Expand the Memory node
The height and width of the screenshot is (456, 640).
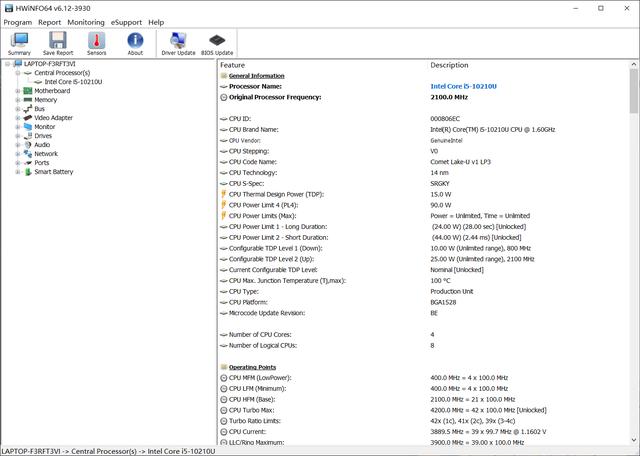18,100
